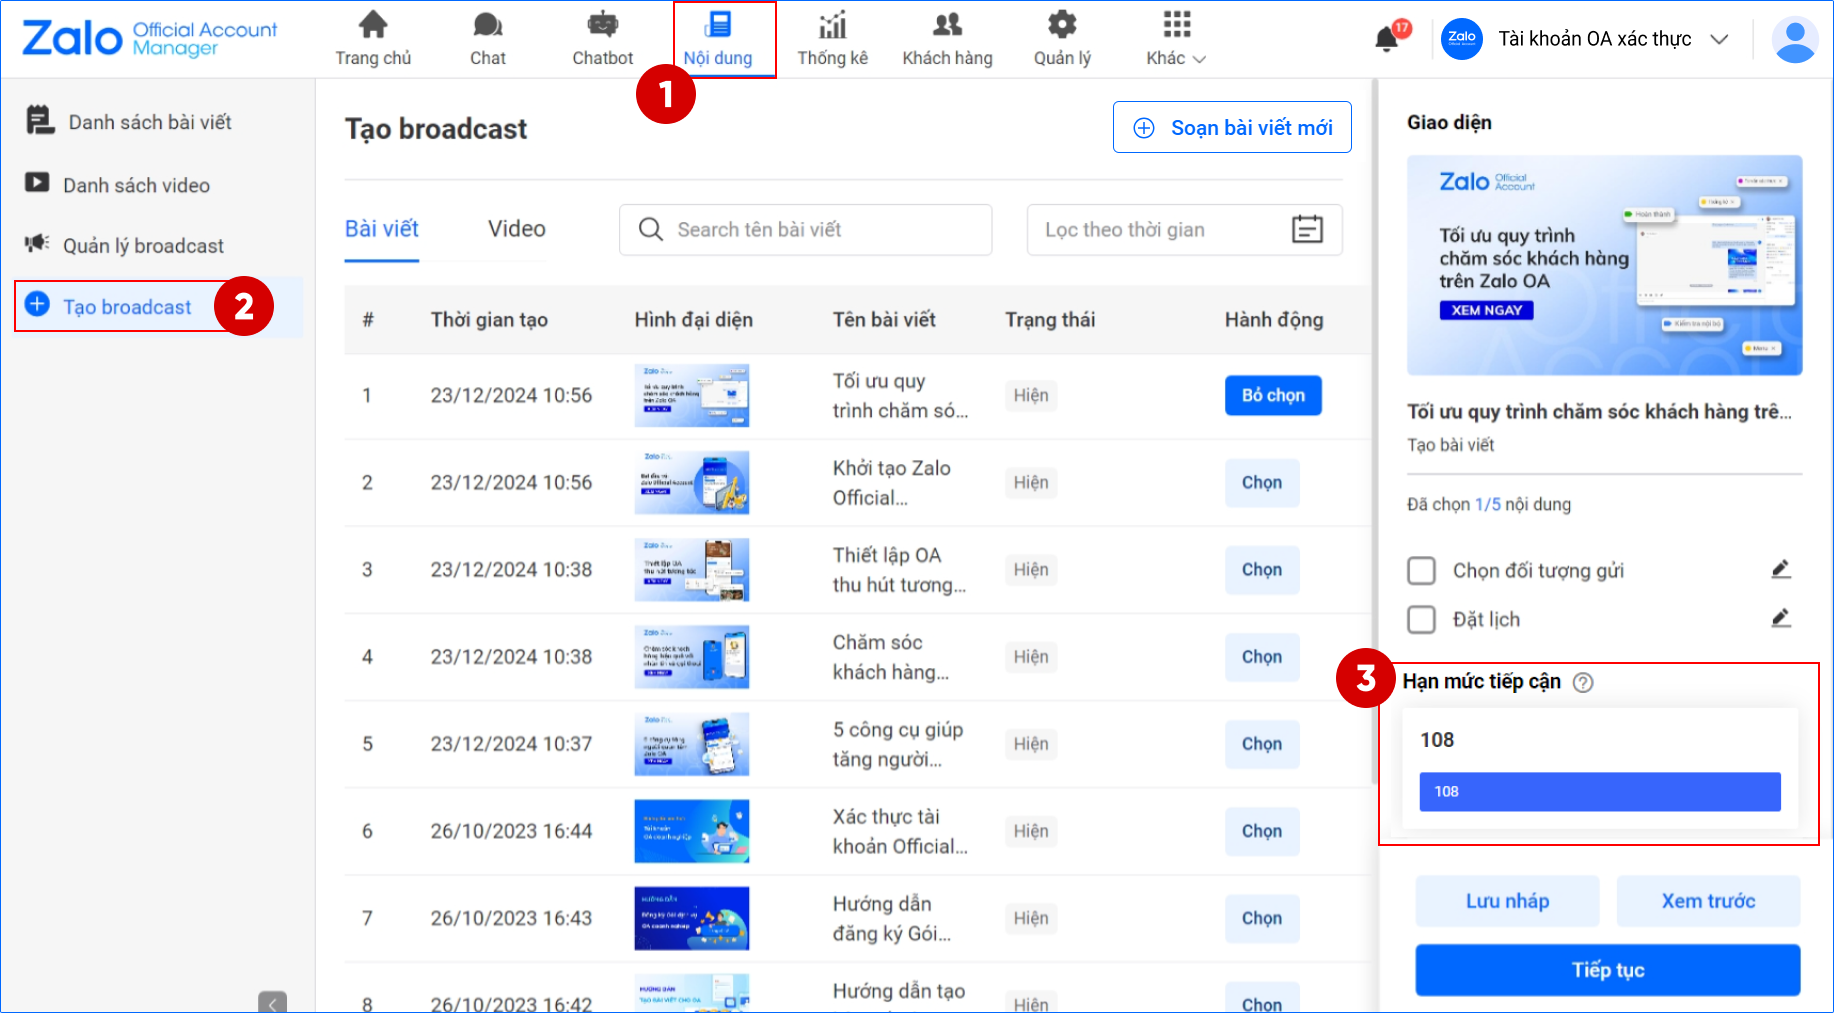
Task: Click the blue reach limit bar
Action: tap(1599, 792)
